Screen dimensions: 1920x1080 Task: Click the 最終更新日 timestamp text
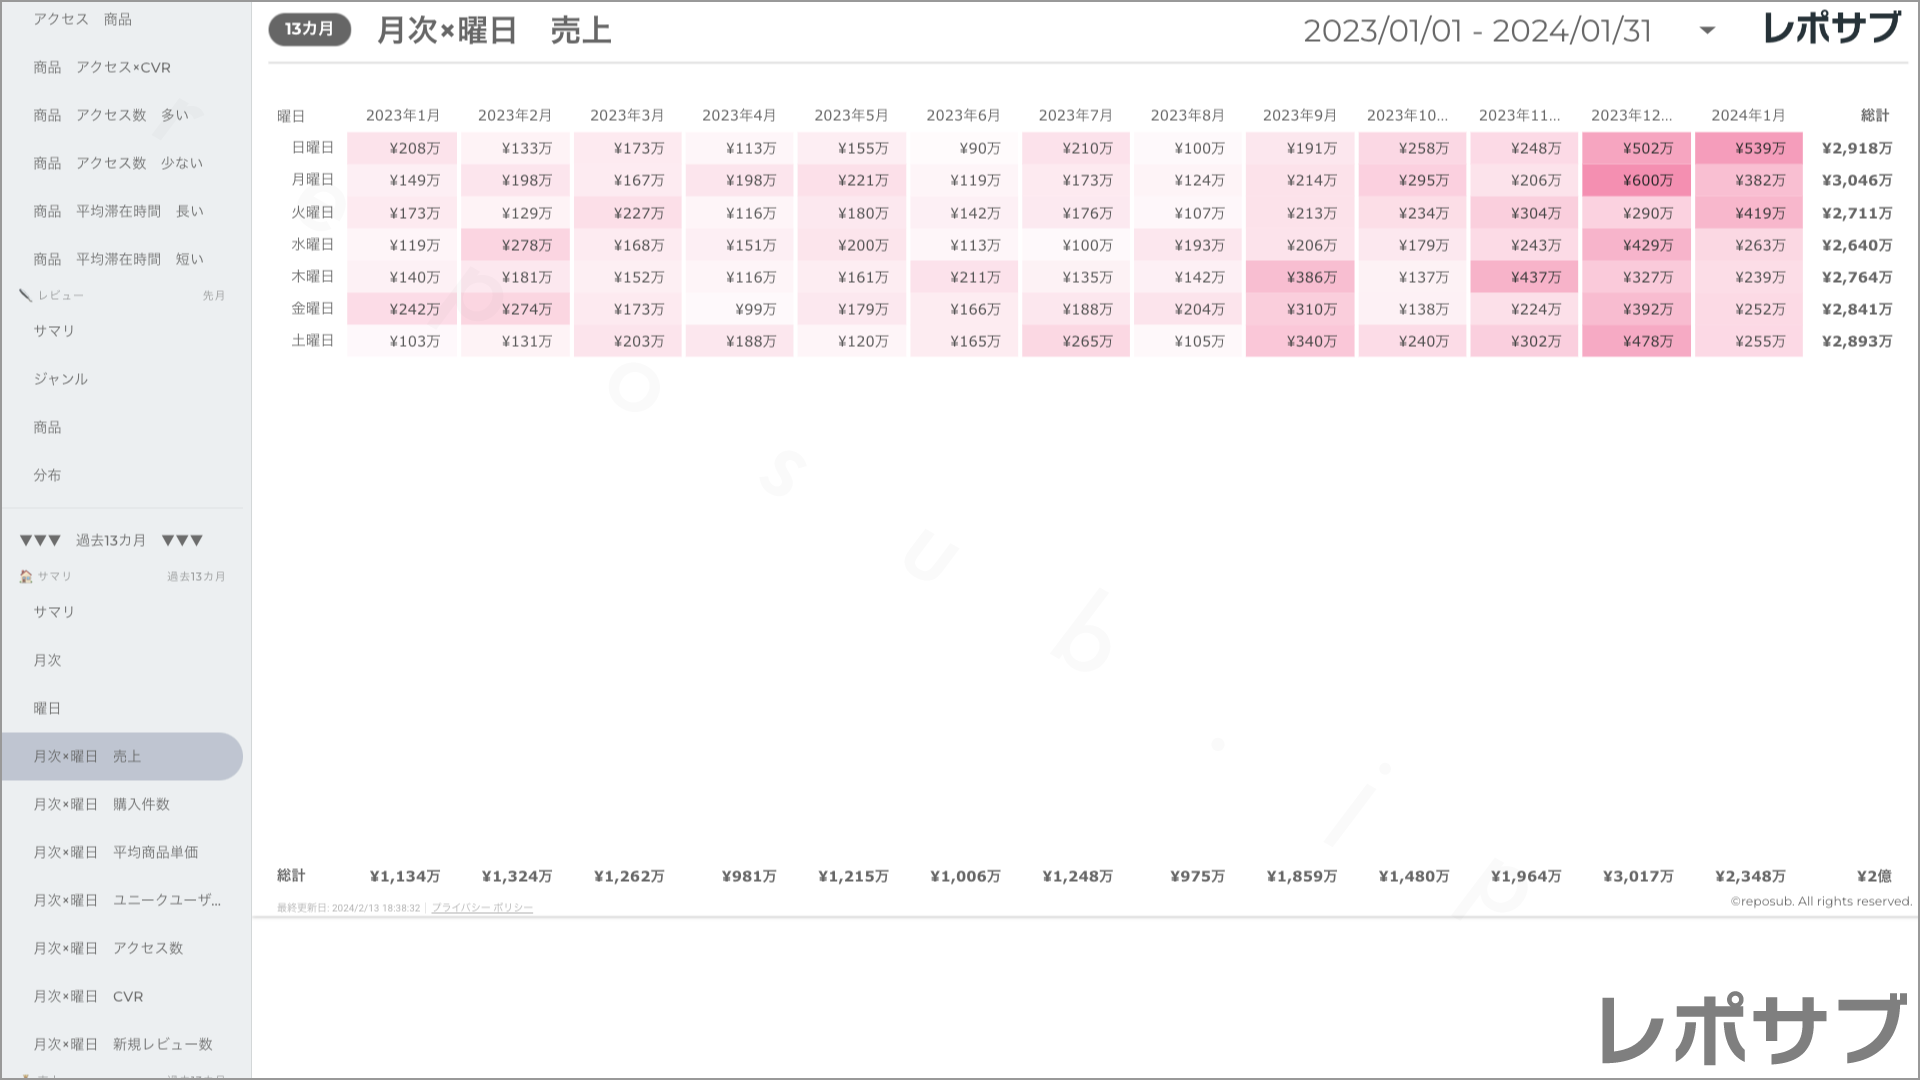point(349,908)
